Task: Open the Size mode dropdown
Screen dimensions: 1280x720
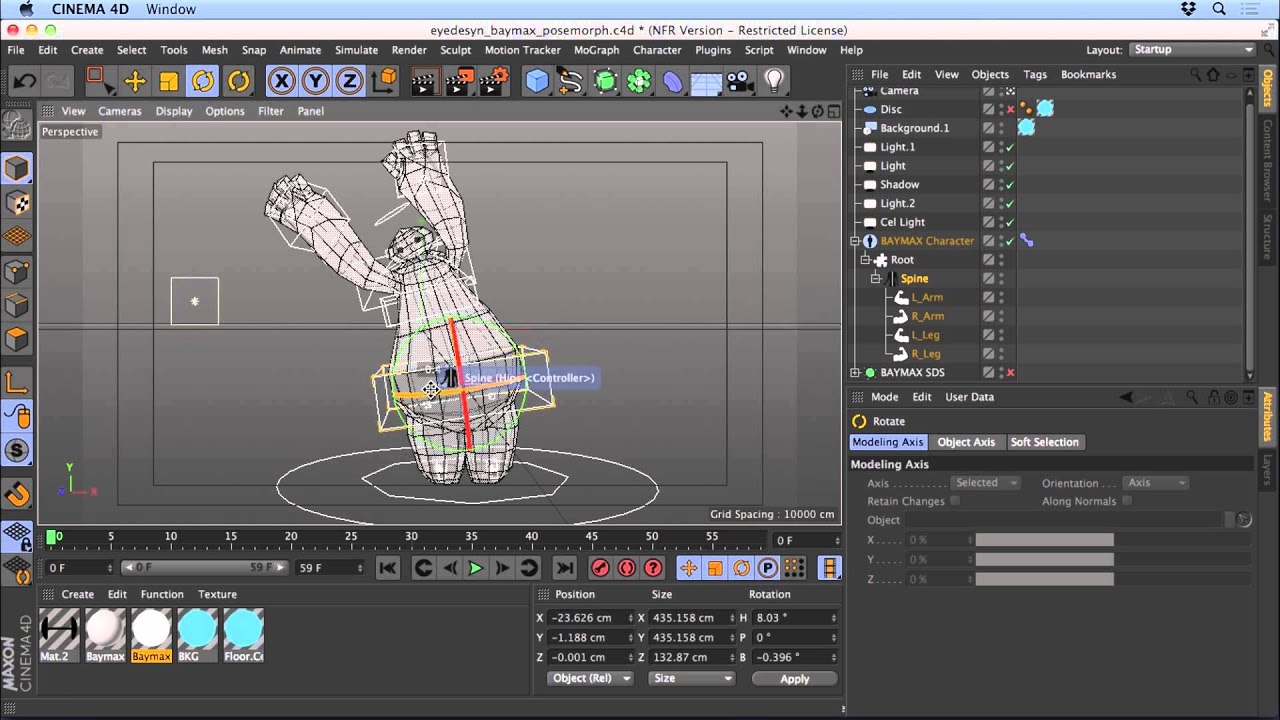Action: tap(691, 678)
